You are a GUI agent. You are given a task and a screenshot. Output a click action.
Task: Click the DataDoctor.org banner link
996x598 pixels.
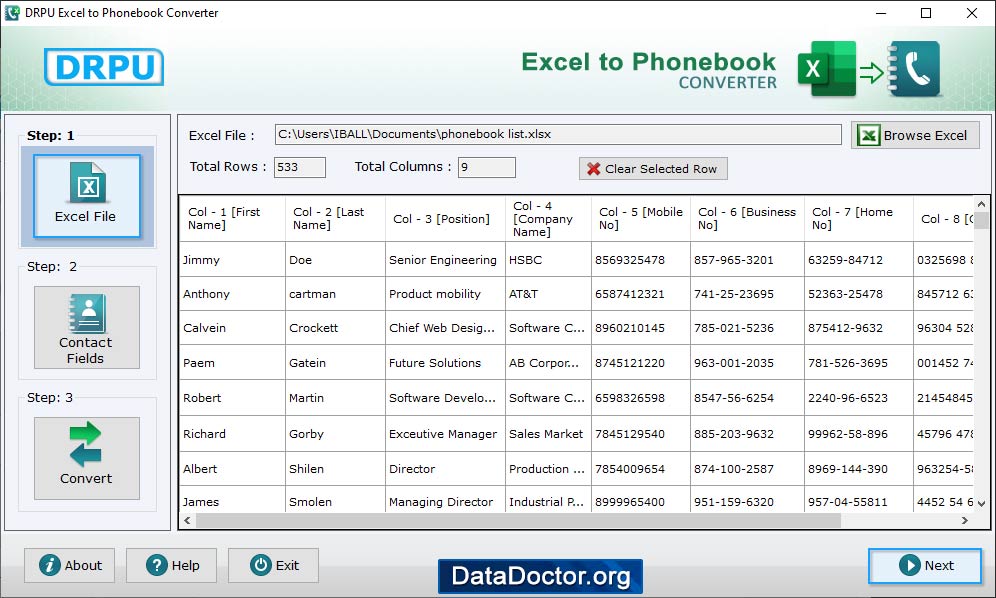(541, 576)
